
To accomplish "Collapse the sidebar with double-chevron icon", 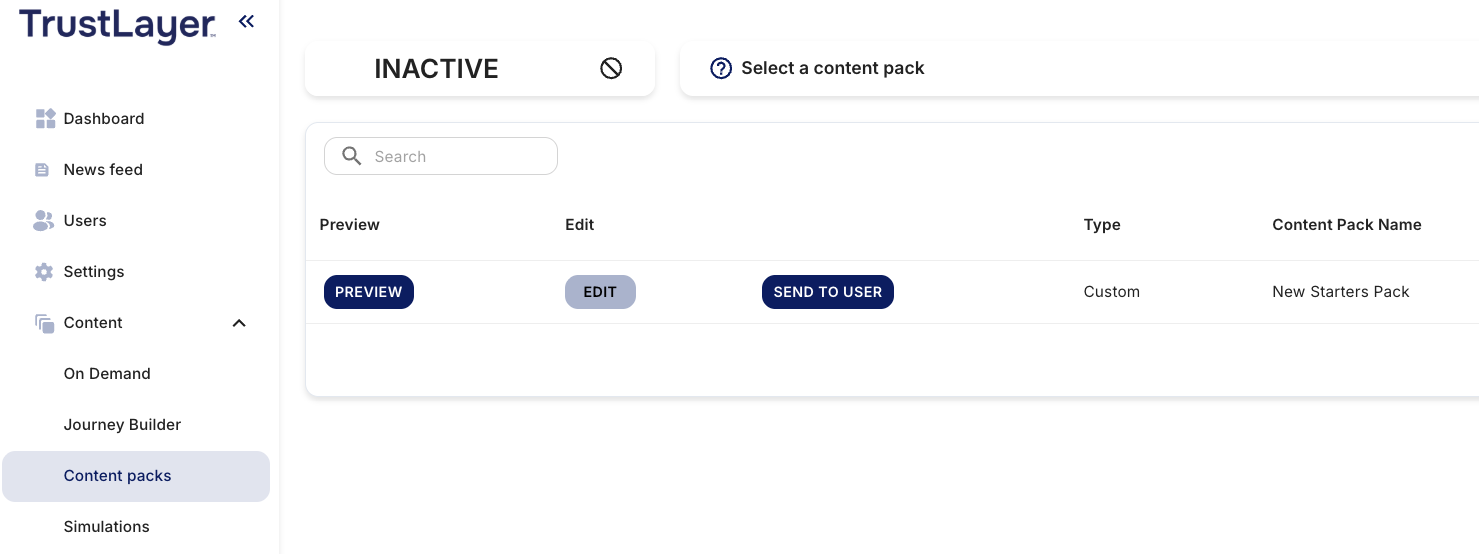I will (246, 21).
